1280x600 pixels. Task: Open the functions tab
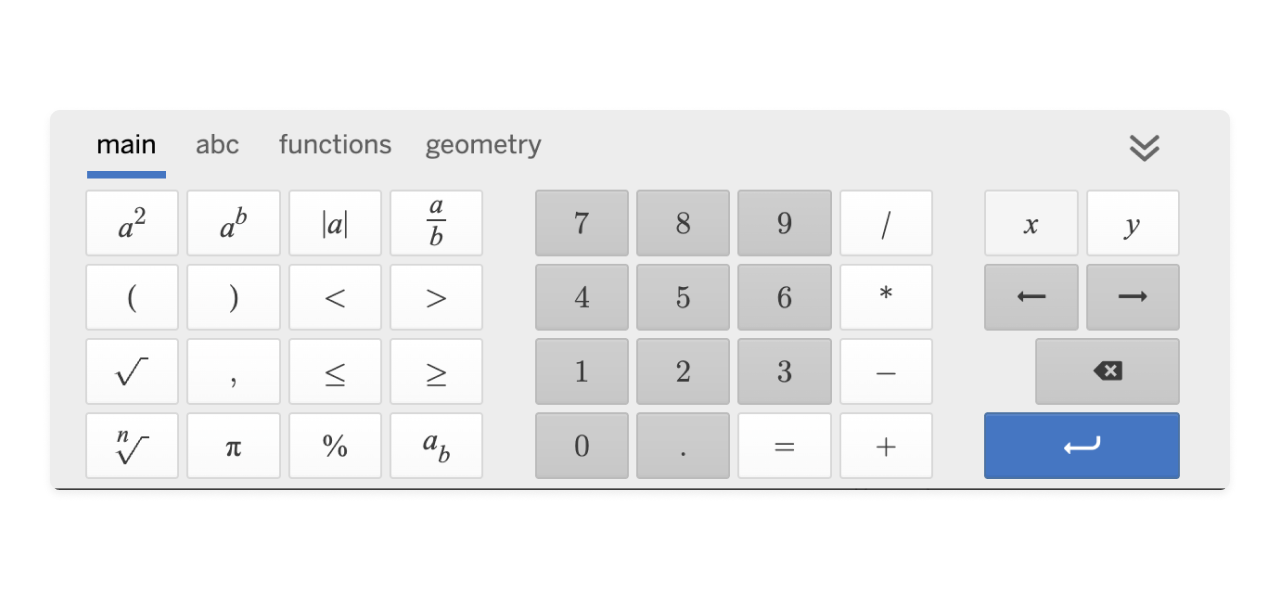(335, 145)
